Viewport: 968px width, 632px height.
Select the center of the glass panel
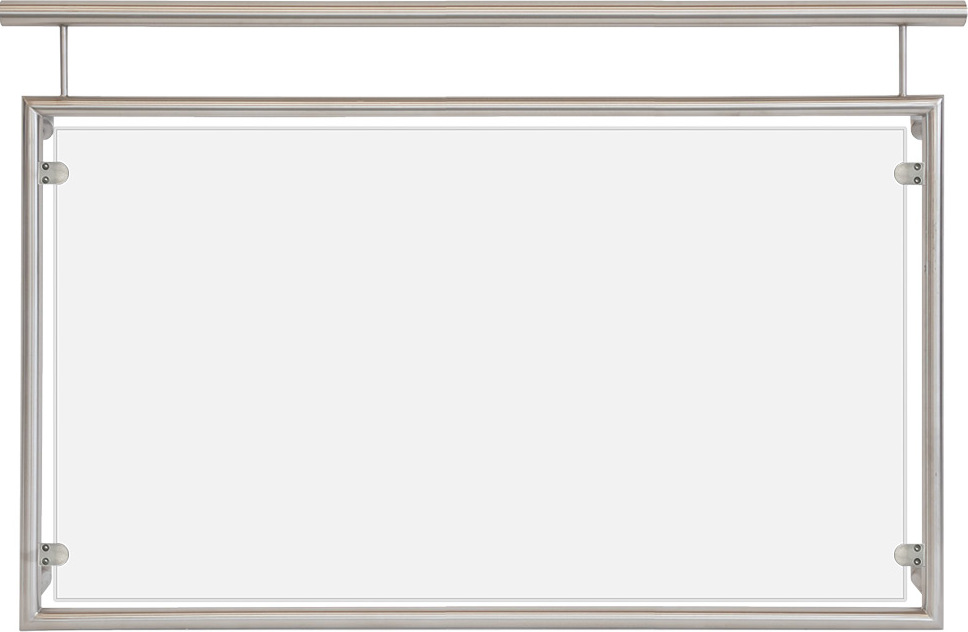point(480,364)
